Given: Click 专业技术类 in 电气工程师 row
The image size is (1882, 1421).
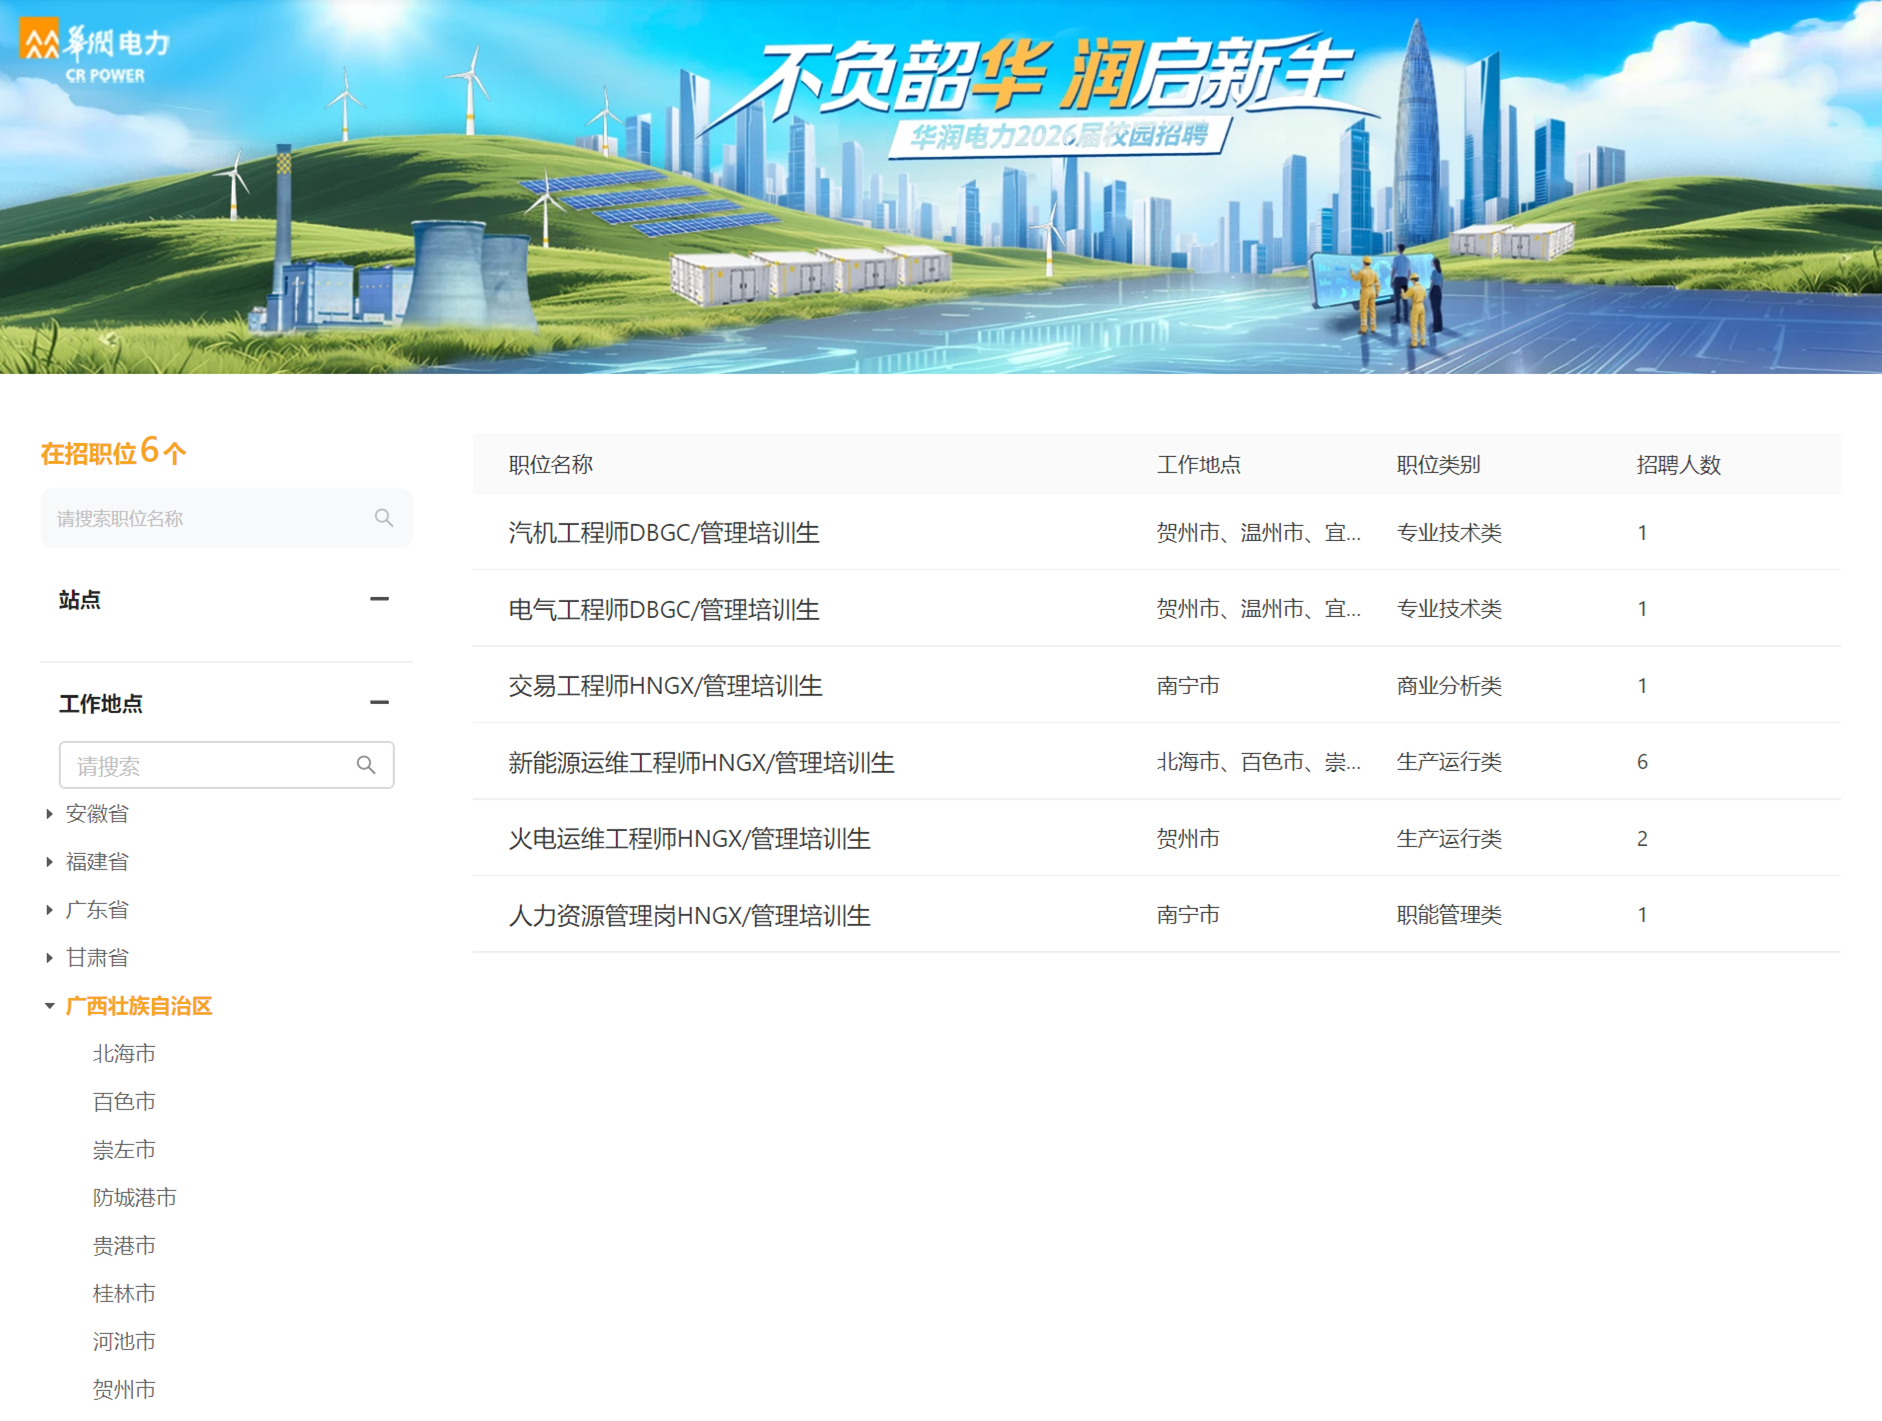Looking at the screenshot, I should (x=1449, y=609).
